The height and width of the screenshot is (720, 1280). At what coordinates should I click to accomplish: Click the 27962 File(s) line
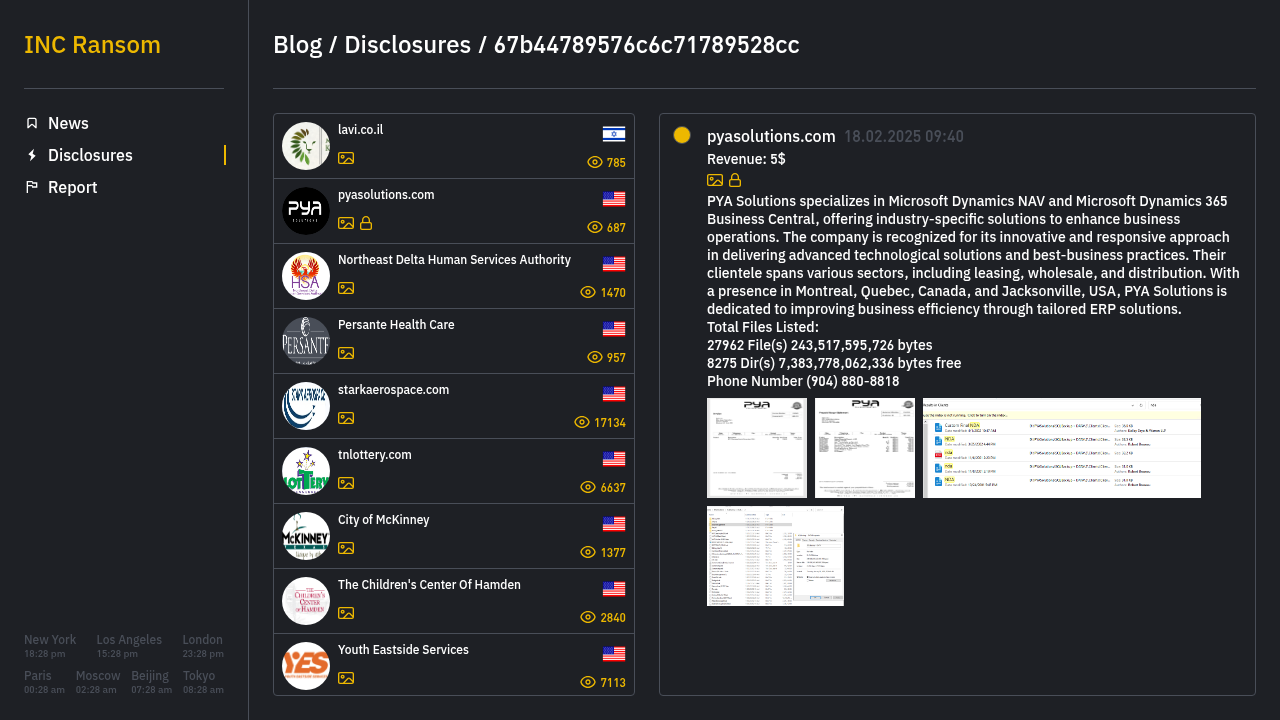[820, 345]
